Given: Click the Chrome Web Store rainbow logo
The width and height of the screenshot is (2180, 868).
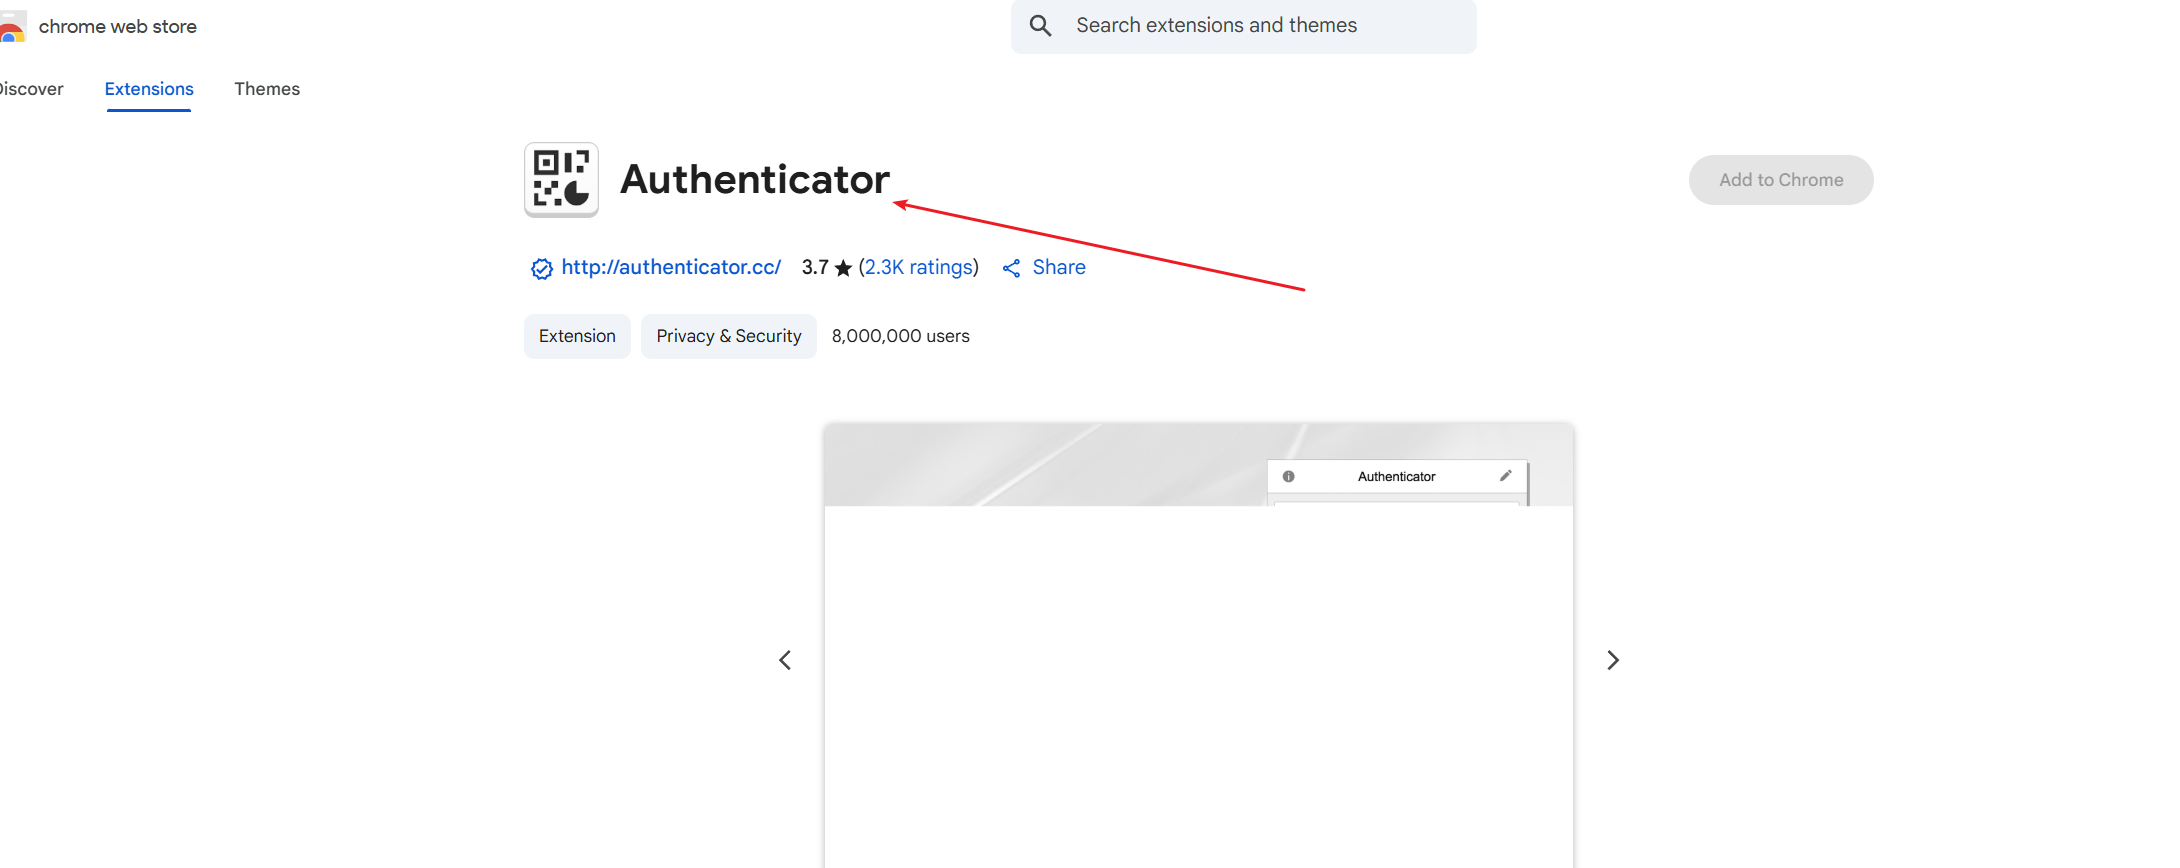Looking at the screenshot, I should 12,27.
